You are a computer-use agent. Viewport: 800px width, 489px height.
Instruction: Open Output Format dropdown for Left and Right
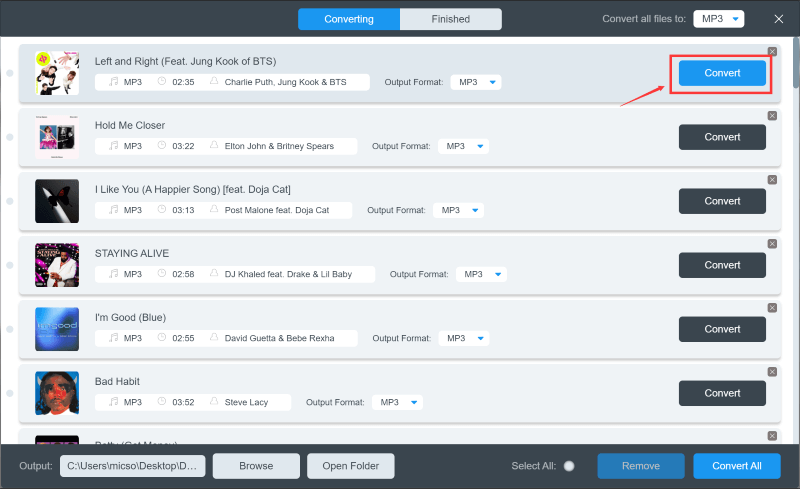coord(476,82)
